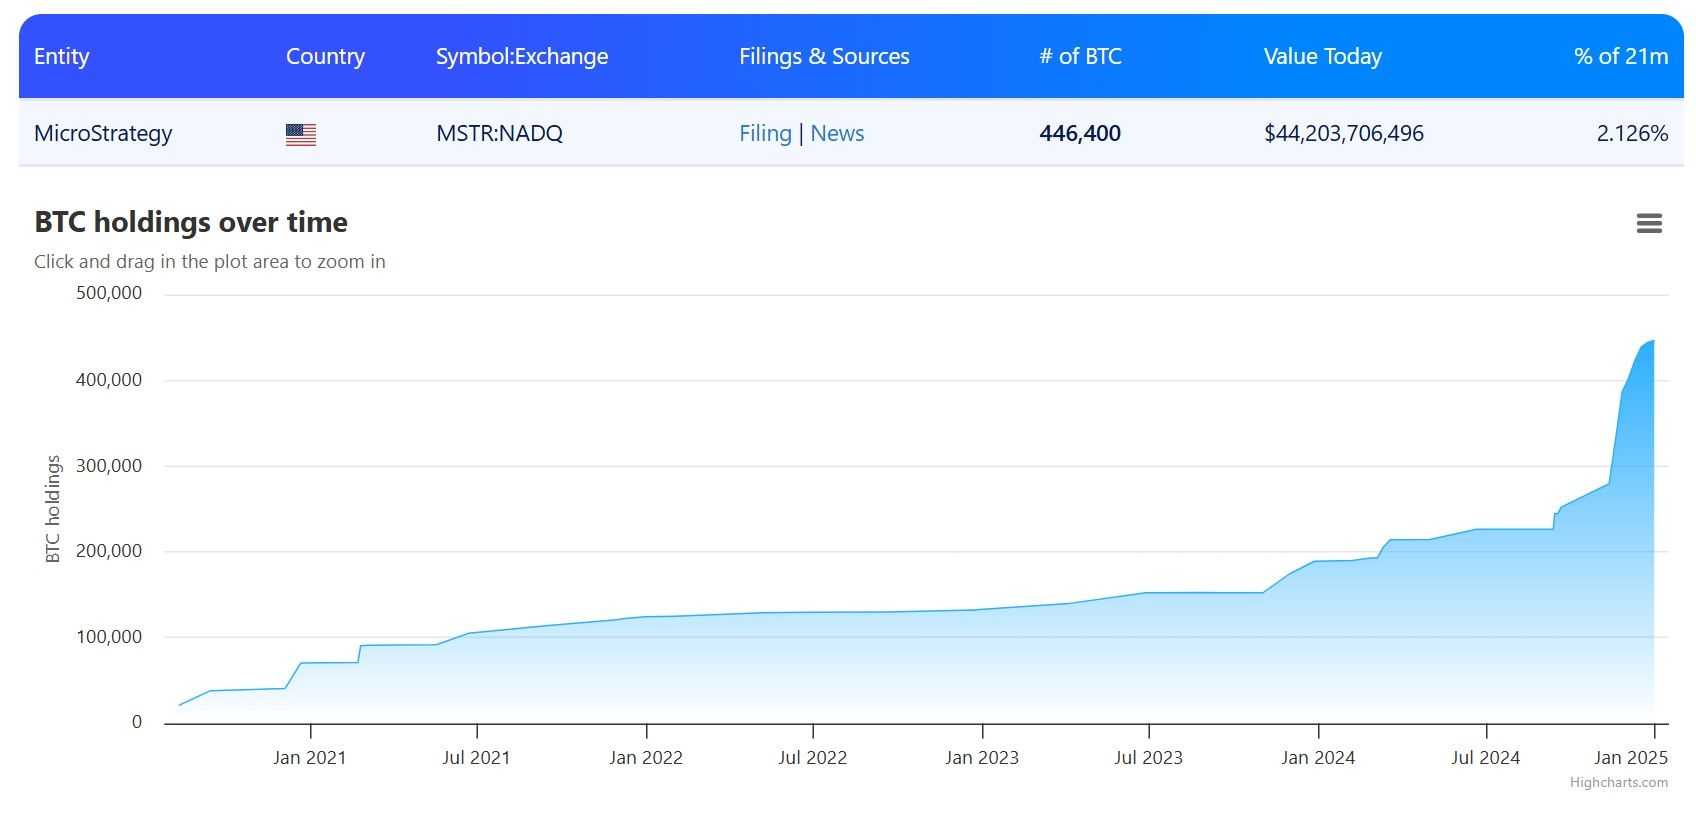Click the # of BTC column header

[1080, 56]
